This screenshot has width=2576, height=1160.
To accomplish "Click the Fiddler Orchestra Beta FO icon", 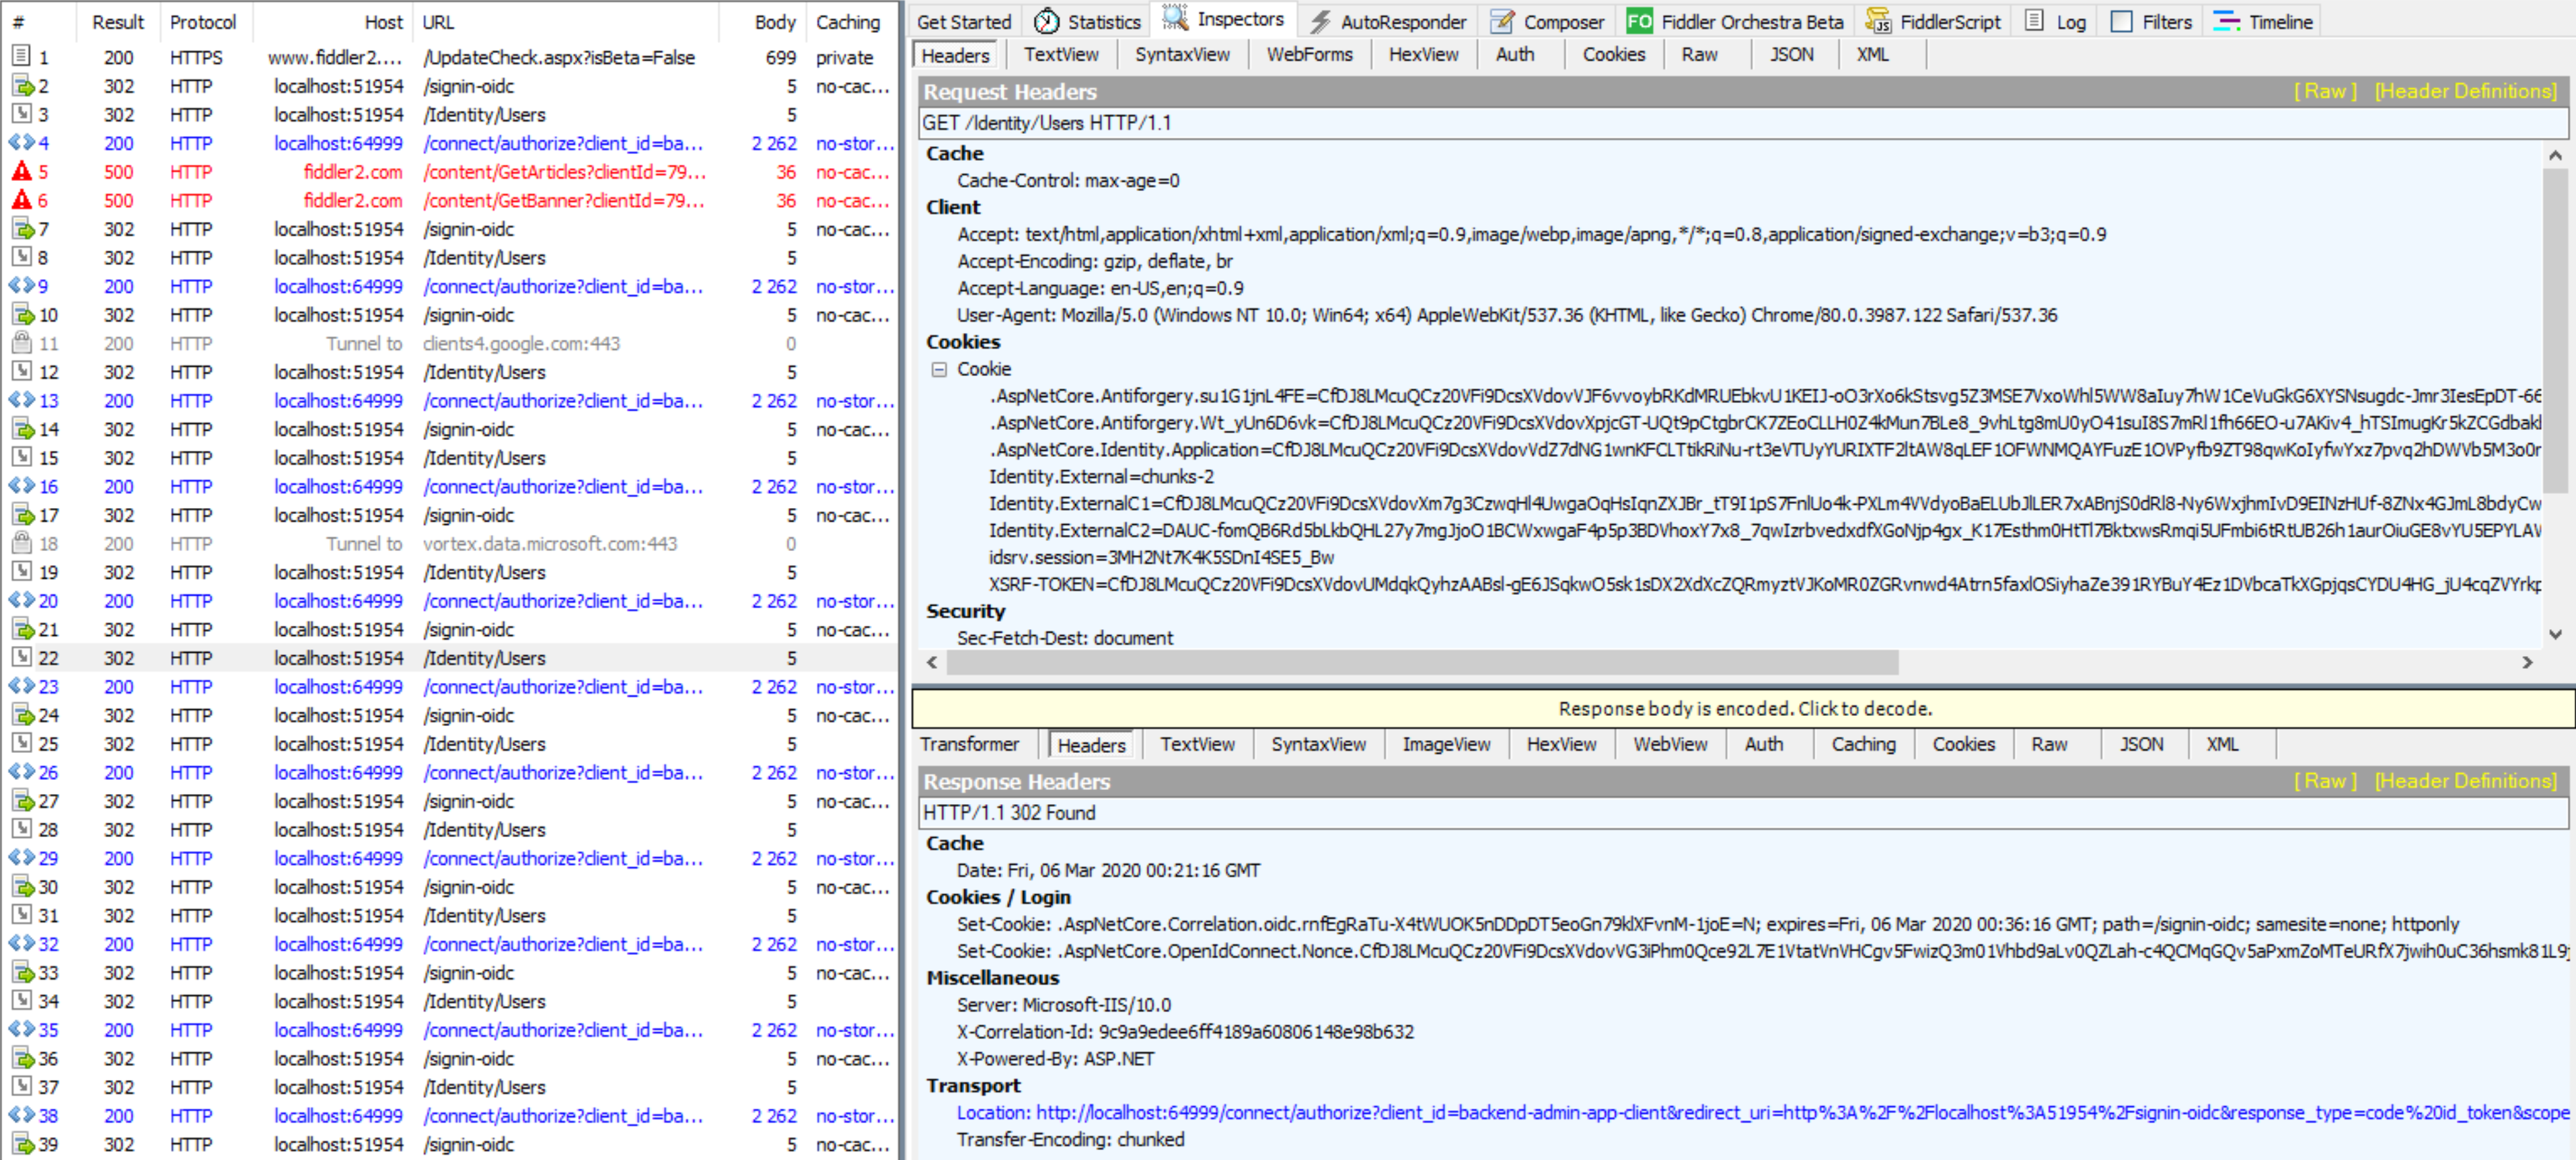I will click(x=1639, y=21).
